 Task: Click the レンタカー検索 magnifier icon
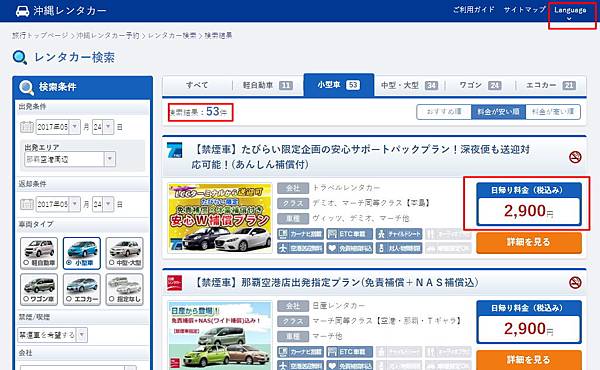coord(20,57)
